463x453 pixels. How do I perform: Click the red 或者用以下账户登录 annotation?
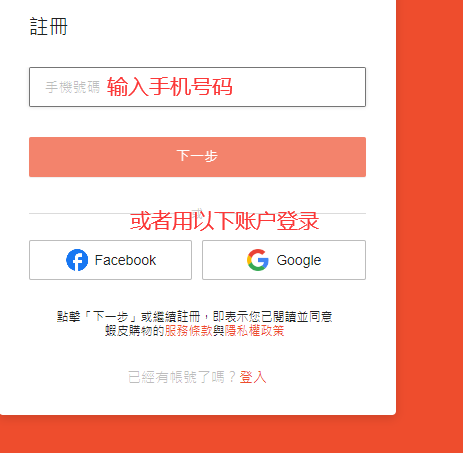coord(224,221)
